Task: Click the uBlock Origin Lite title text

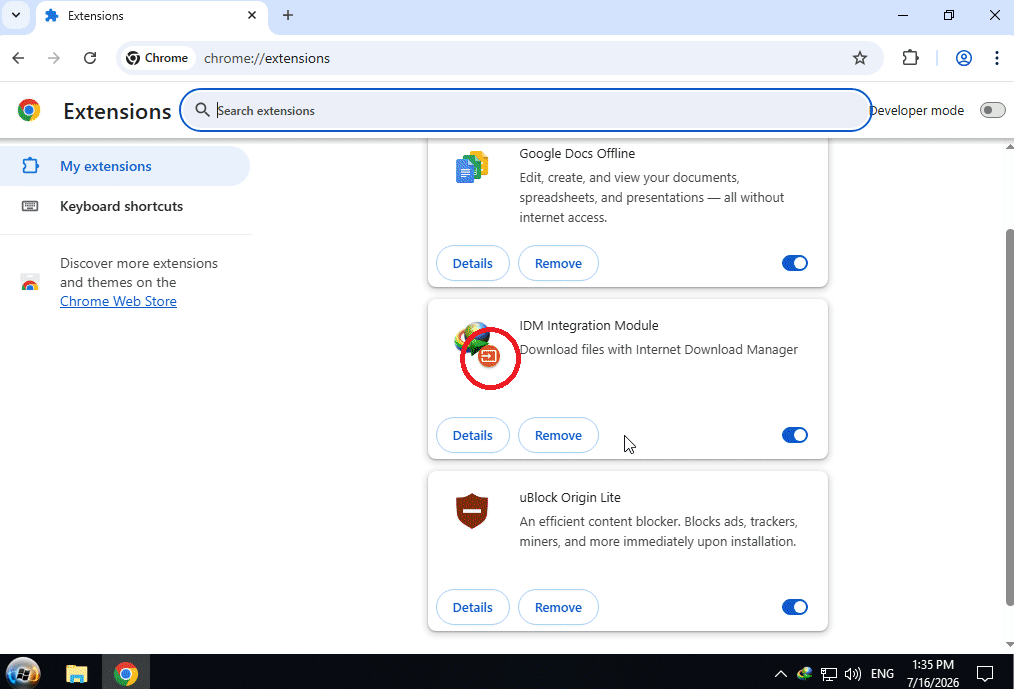Action: tap(570, 498)
